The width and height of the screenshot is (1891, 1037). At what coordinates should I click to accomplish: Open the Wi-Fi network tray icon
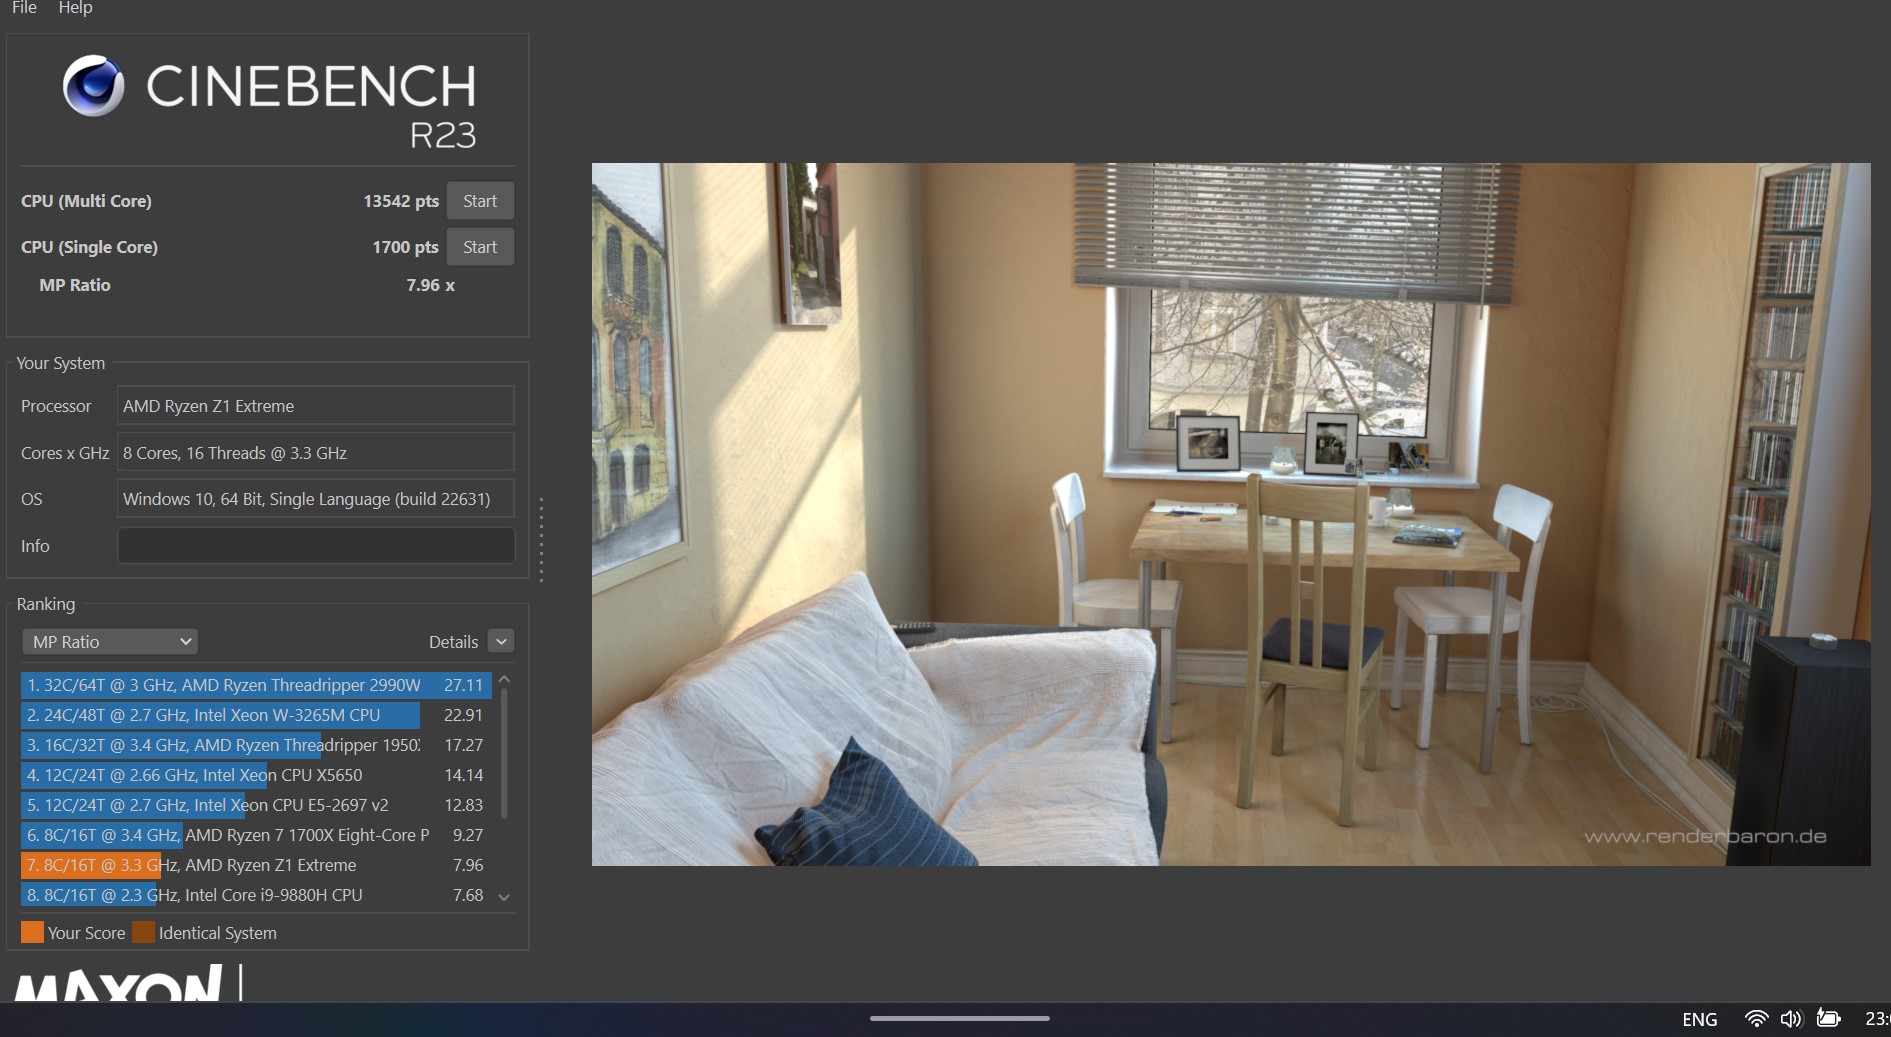(1755, 1018)
